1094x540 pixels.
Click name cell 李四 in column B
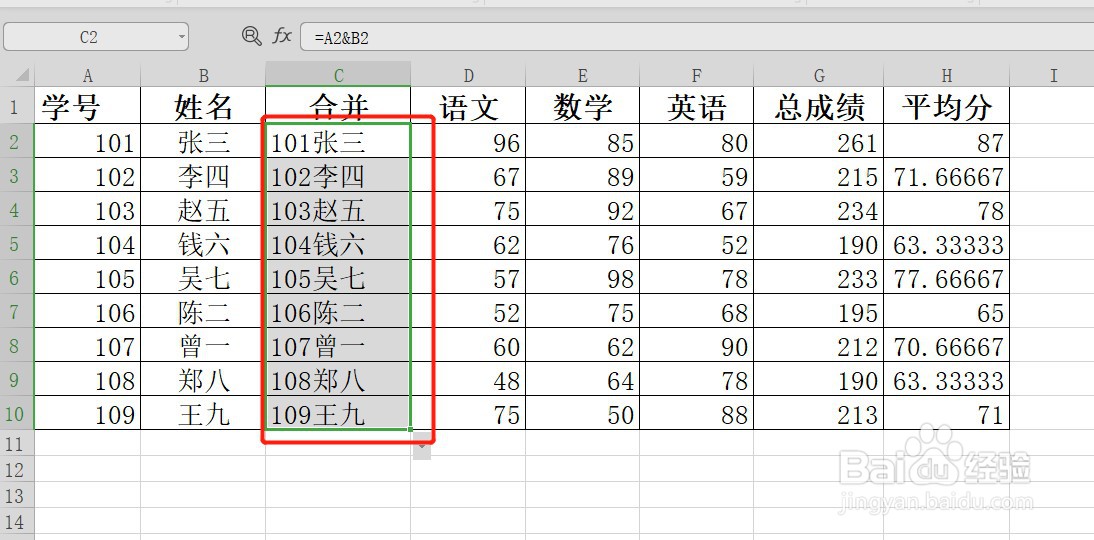click(x=203, y=176)
